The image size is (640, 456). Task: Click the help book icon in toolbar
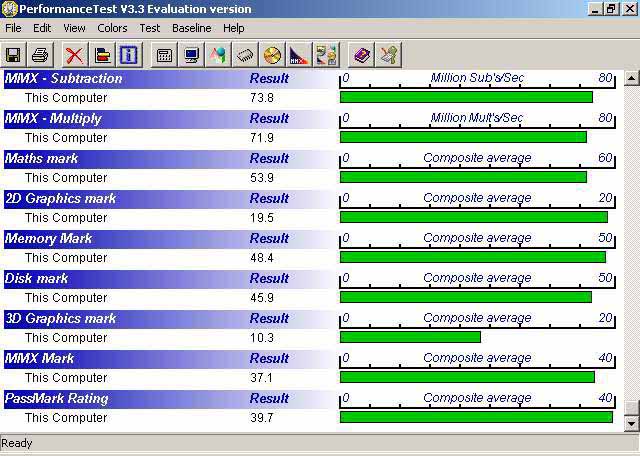coord(362,55)
